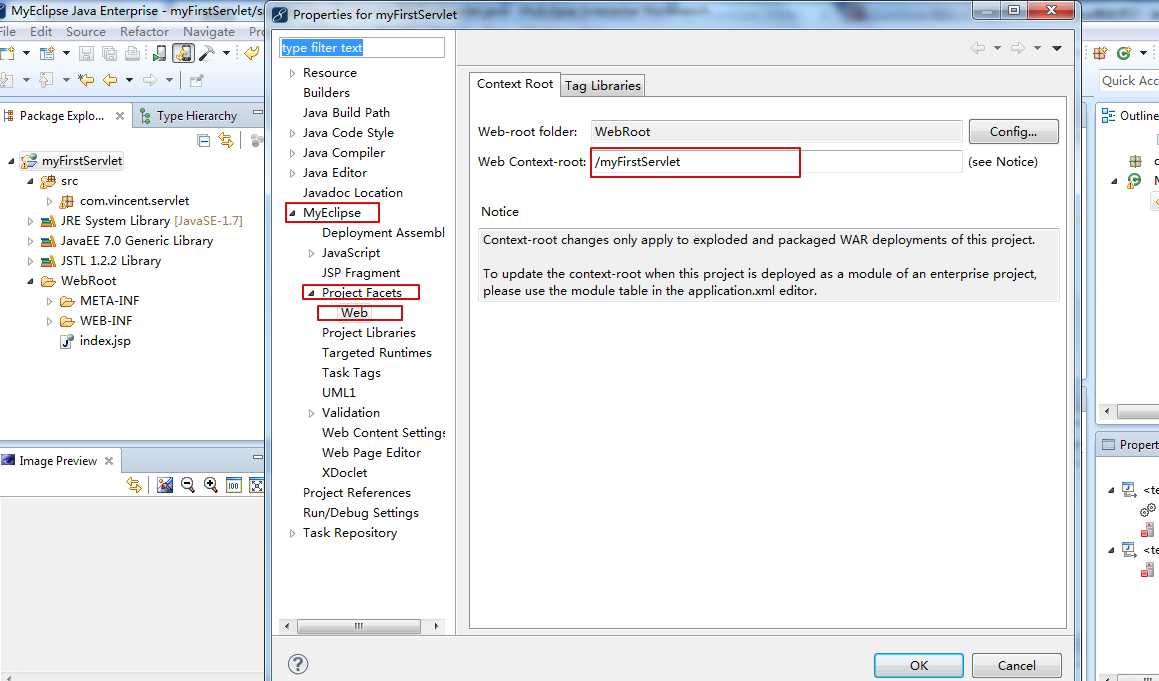Image resolution: width=1159 pixels, height=681 pixels.
Task: Click the Save icon in main toolbar
Action: point(86,53)
